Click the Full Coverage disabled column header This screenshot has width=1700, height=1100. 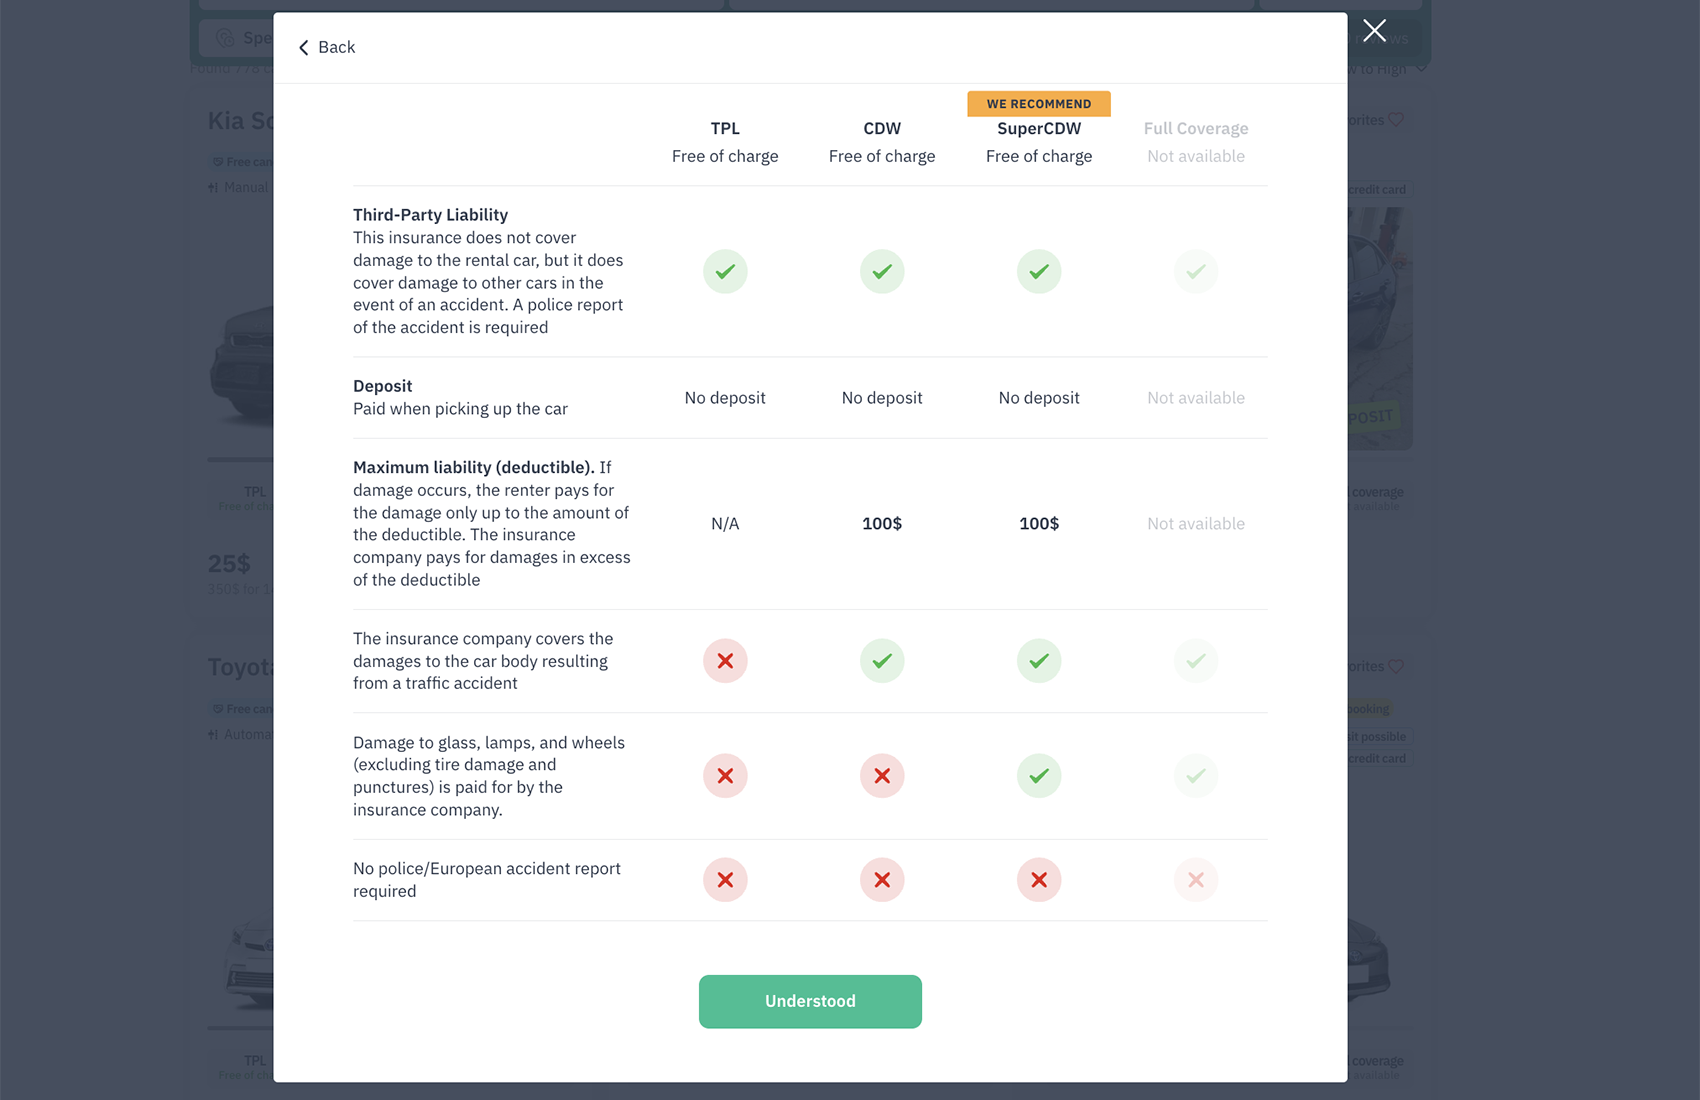(x=1196, y=129)
